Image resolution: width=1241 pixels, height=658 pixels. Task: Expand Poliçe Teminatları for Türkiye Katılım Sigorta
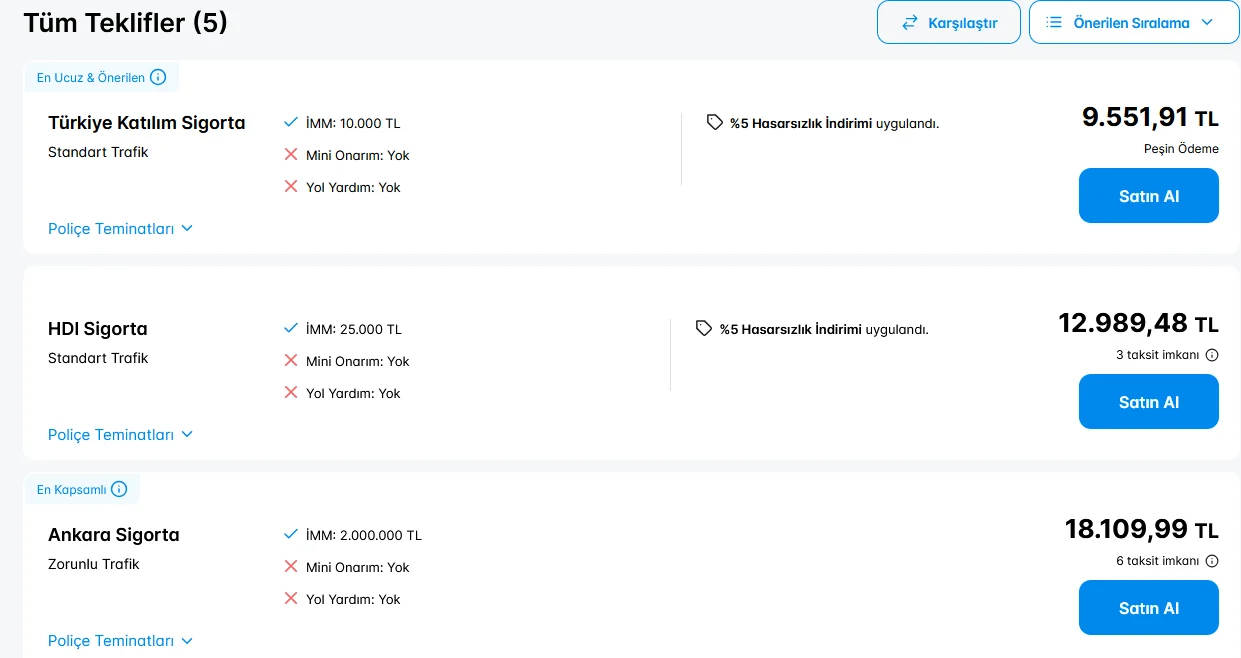120,229
